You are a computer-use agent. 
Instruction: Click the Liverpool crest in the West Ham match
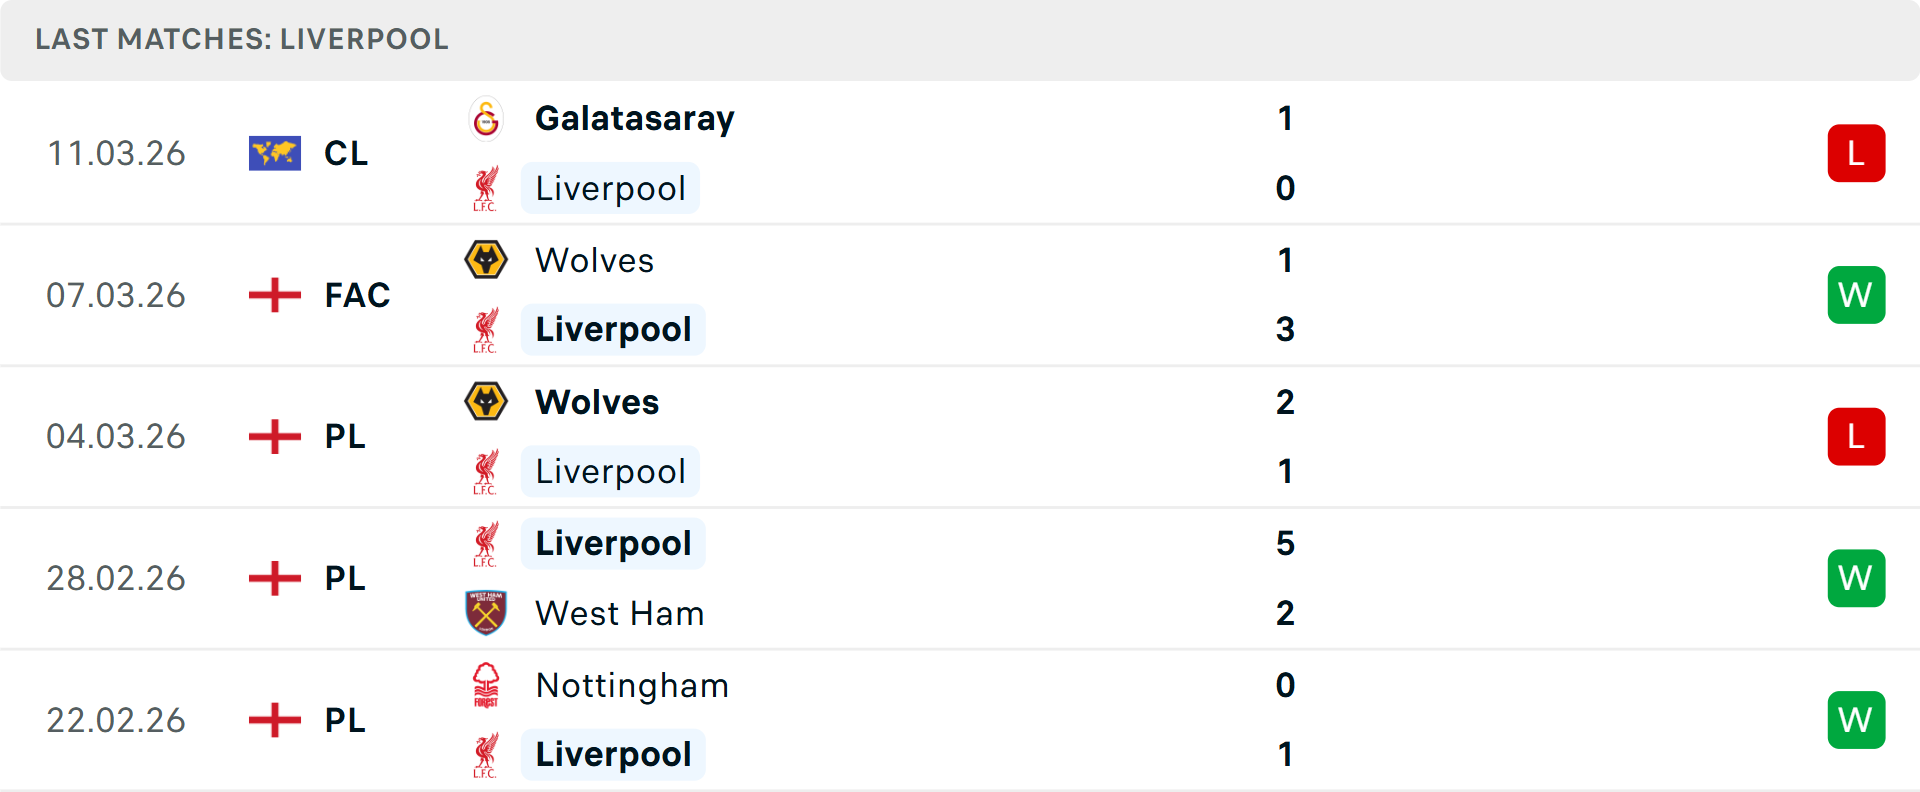pos(486,543)
